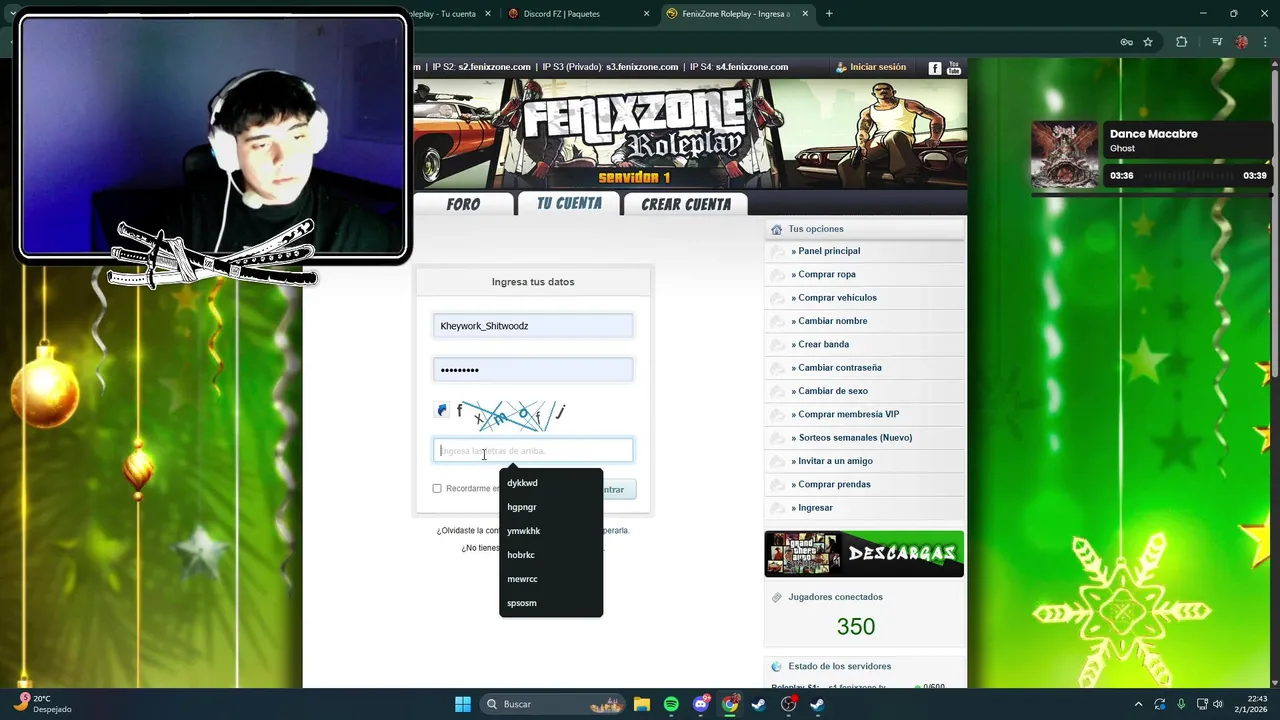This screenshot has width=1280, height=720.
Task: Open Comprar vehículos option
Action: tap(837, 297)
